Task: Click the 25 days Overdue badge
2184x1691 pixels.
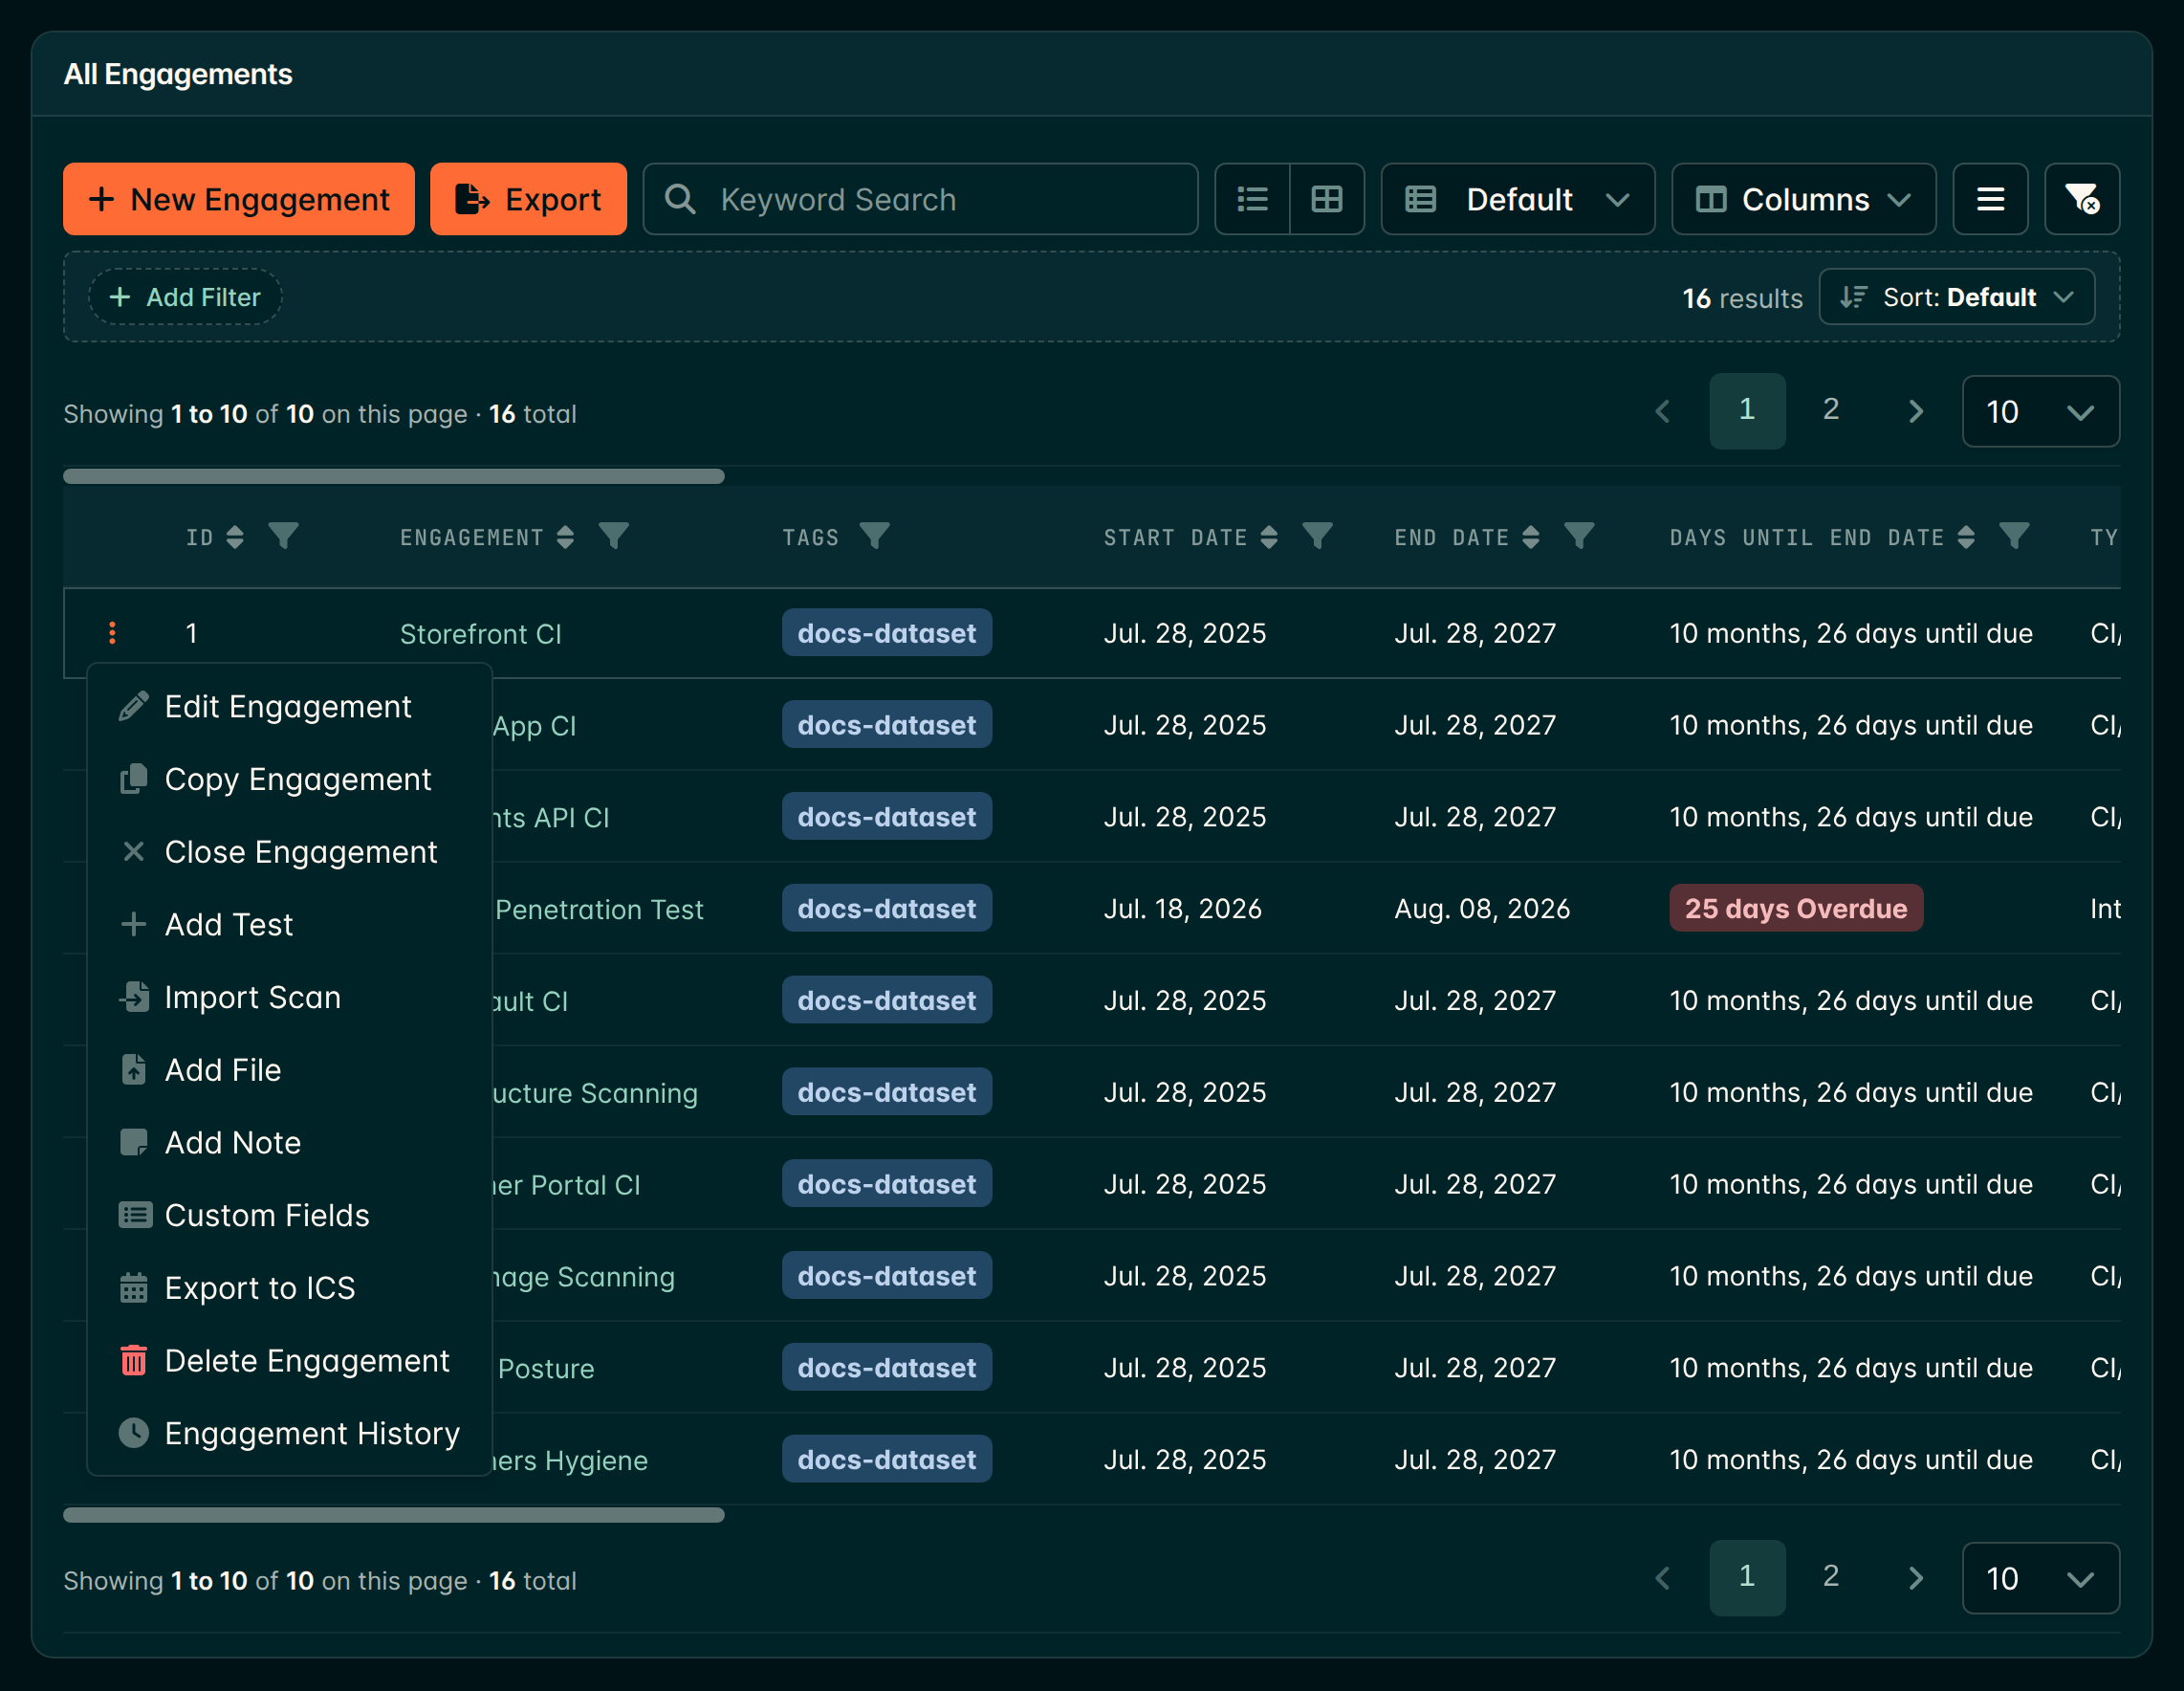Action: tap(1796, 908)
